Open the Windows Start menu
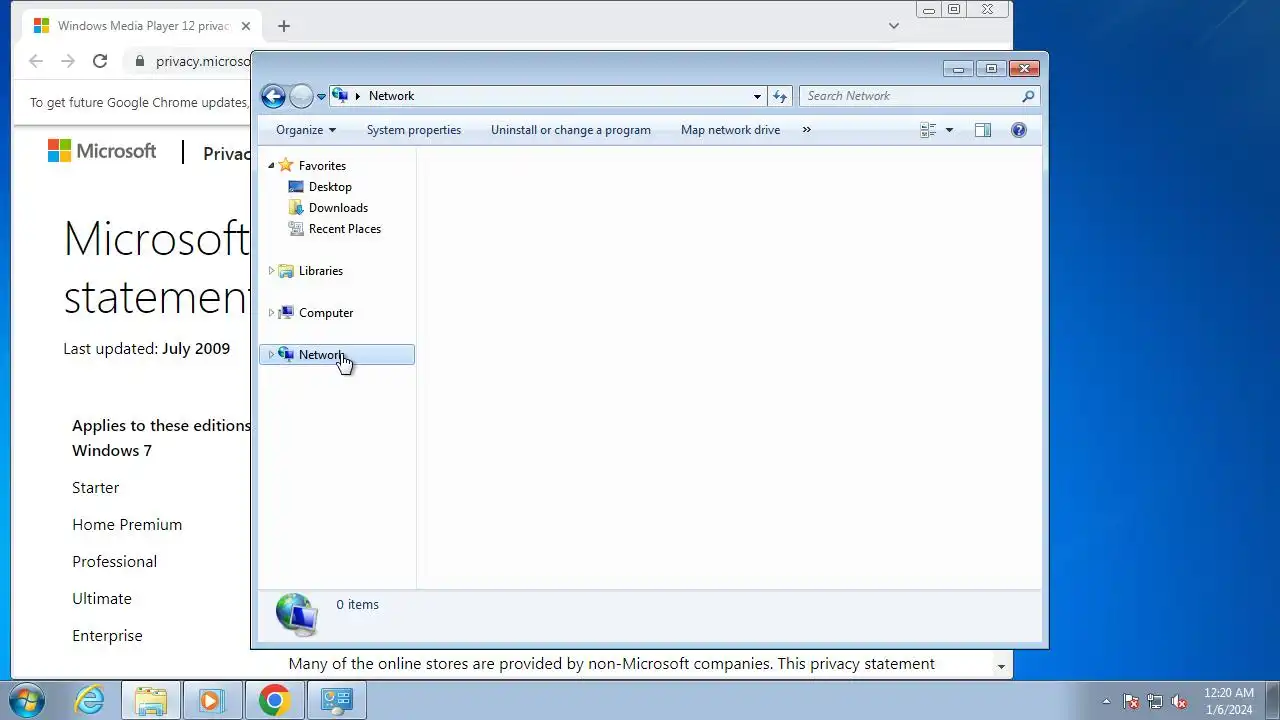This screenshot has height=720, width=1280. (25, 700)
